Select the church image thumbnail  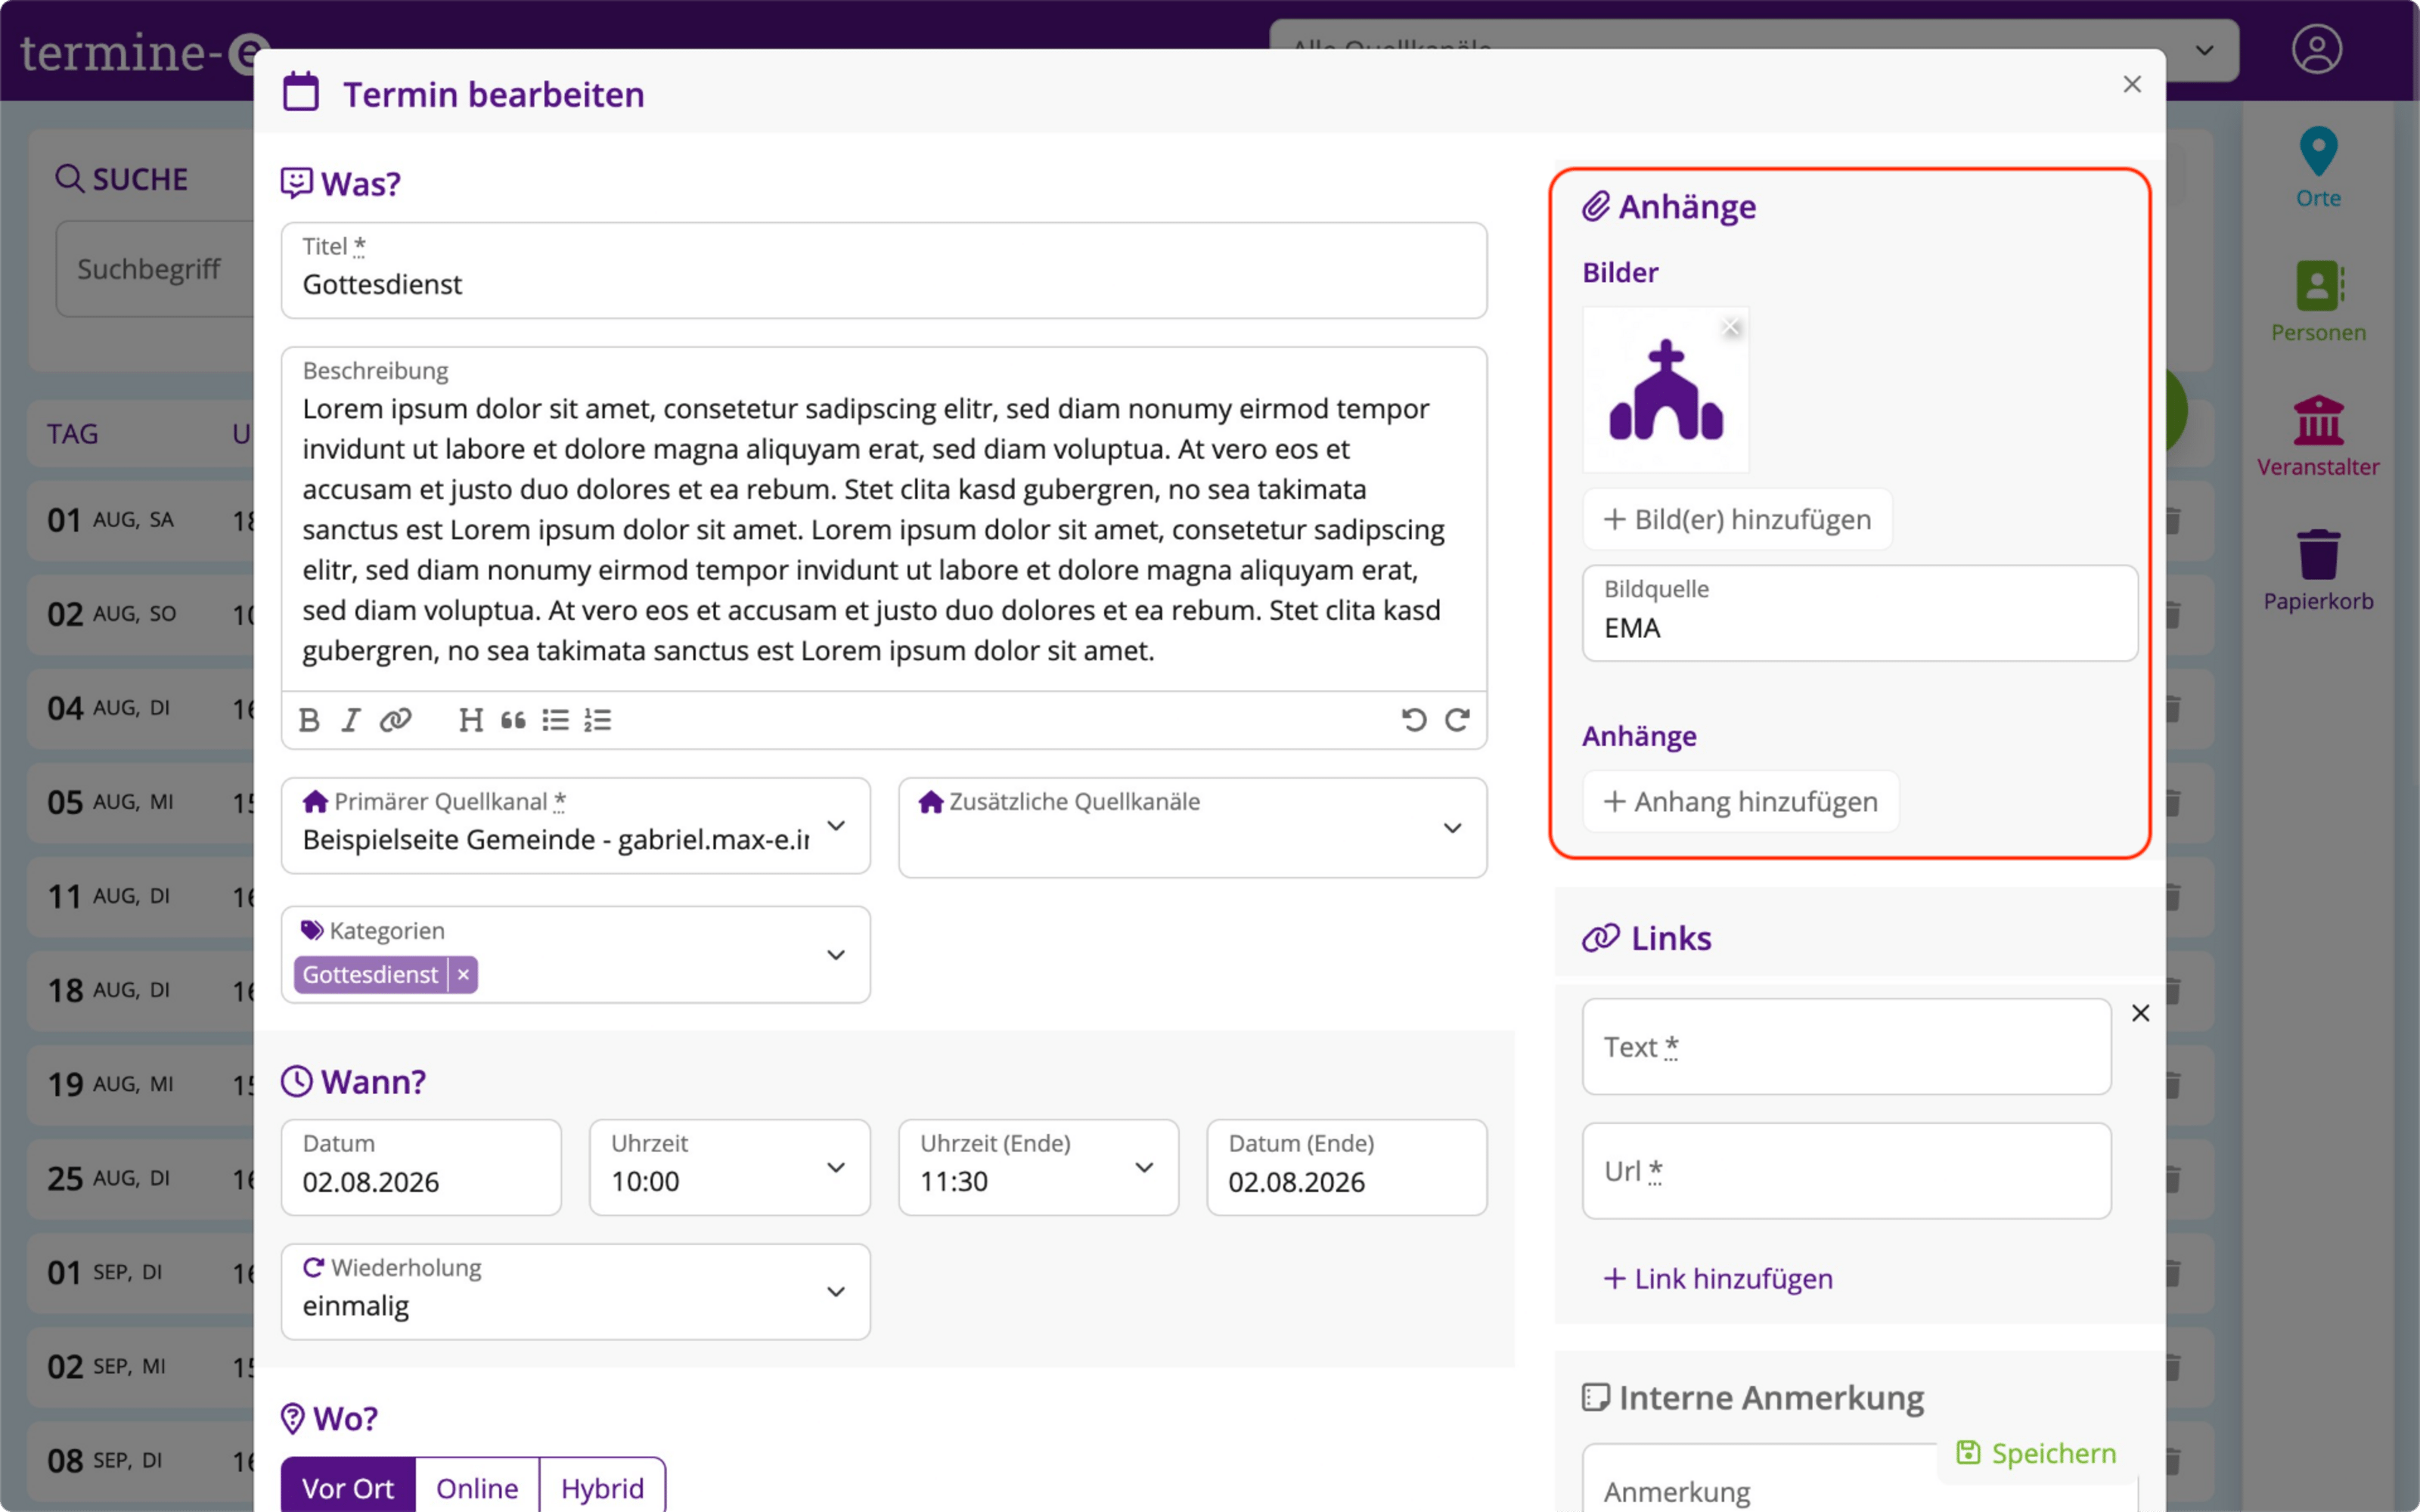1665,390
